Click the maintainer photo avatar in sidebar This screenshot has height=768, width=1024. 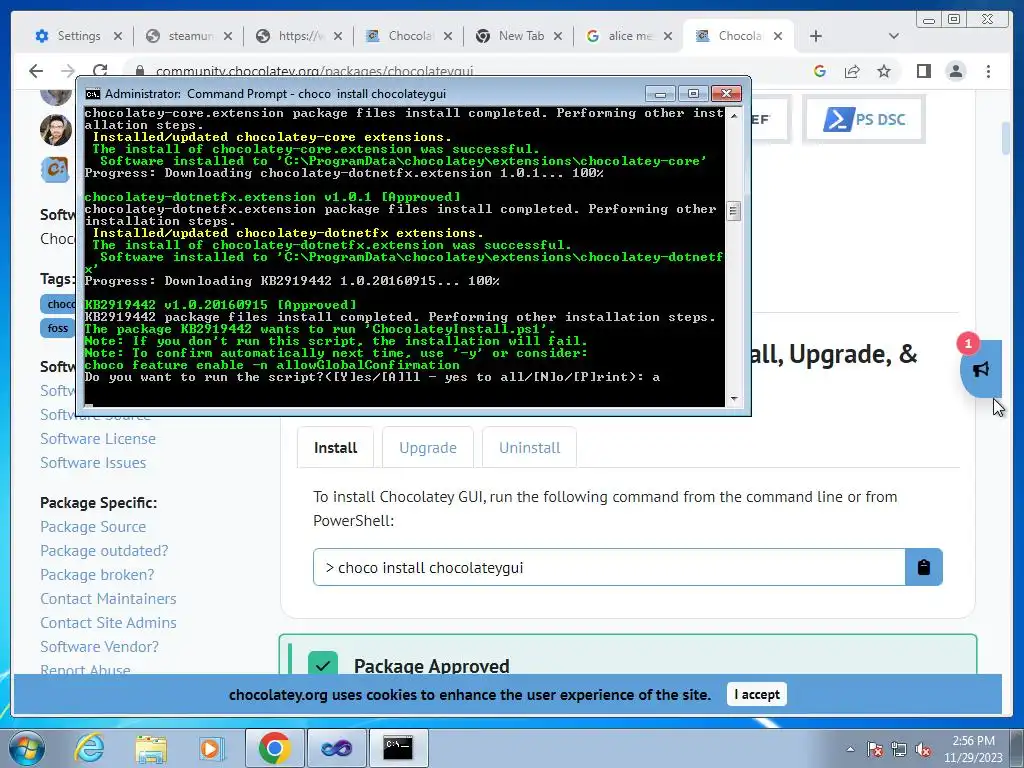coord(56,129)
